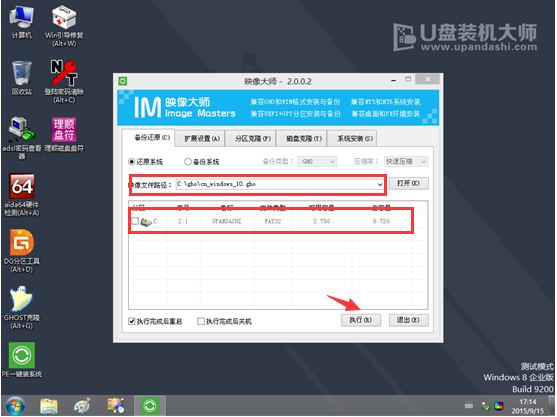Click the 2:1 sequence number cell
The width and height of the screenshot is (557, 417).
tap(183, 221)
